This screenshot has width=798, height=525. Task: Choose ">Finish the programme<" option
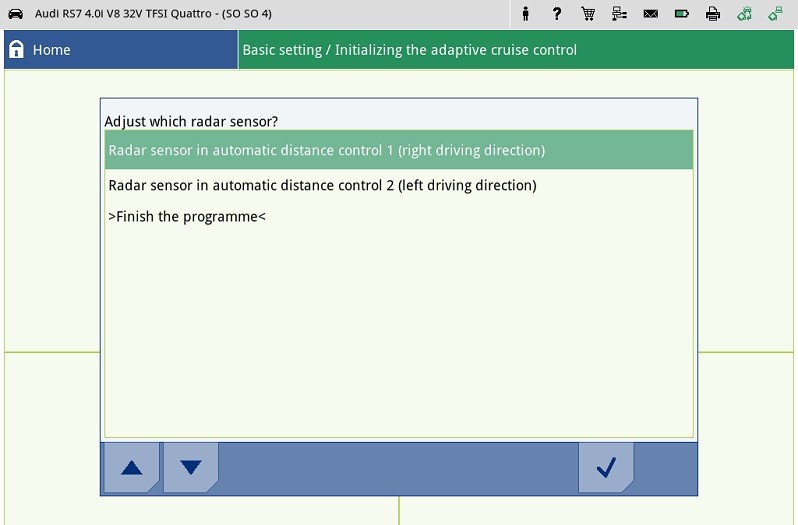[x=187, y=216]
